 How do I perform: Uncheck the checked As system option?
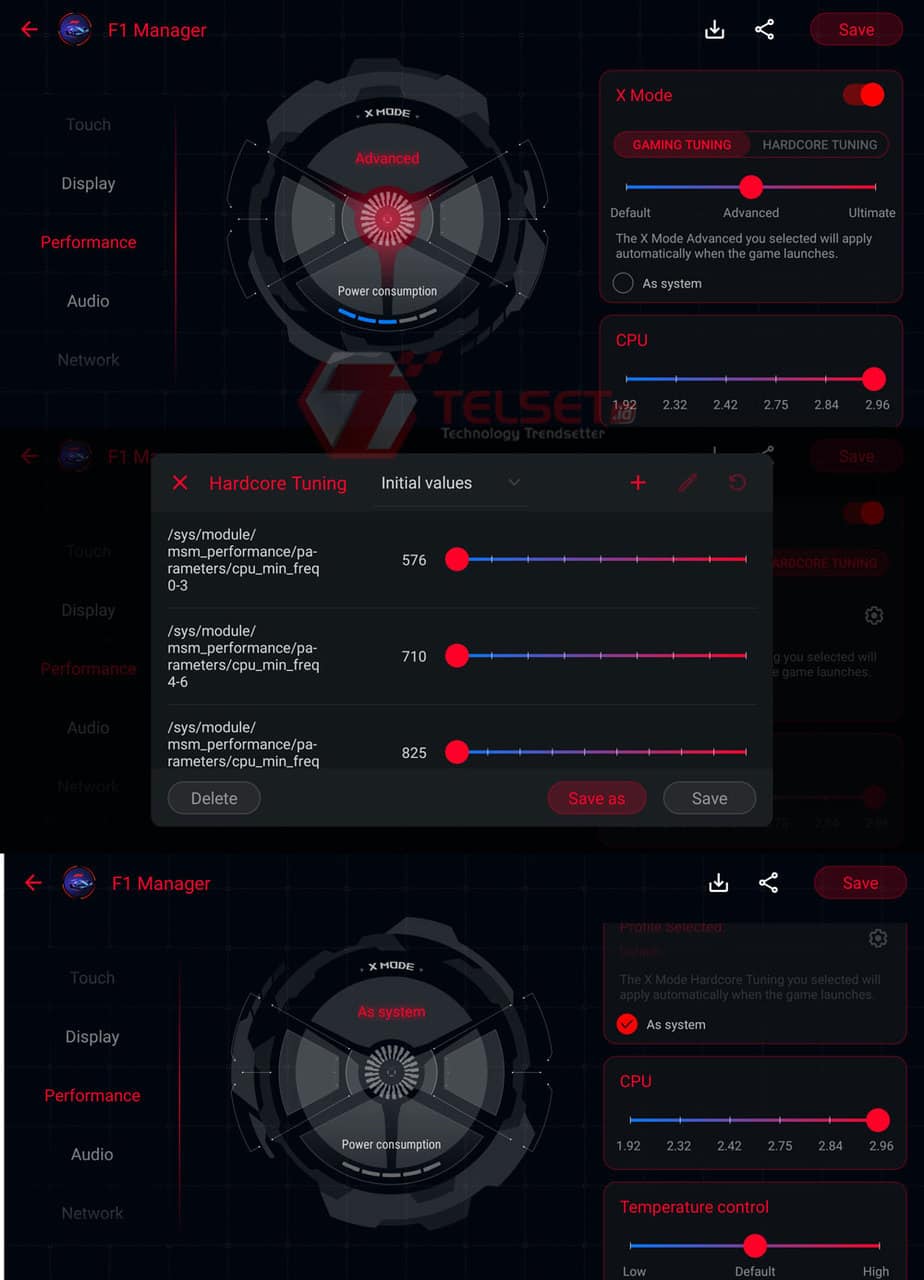(627, 1024)
